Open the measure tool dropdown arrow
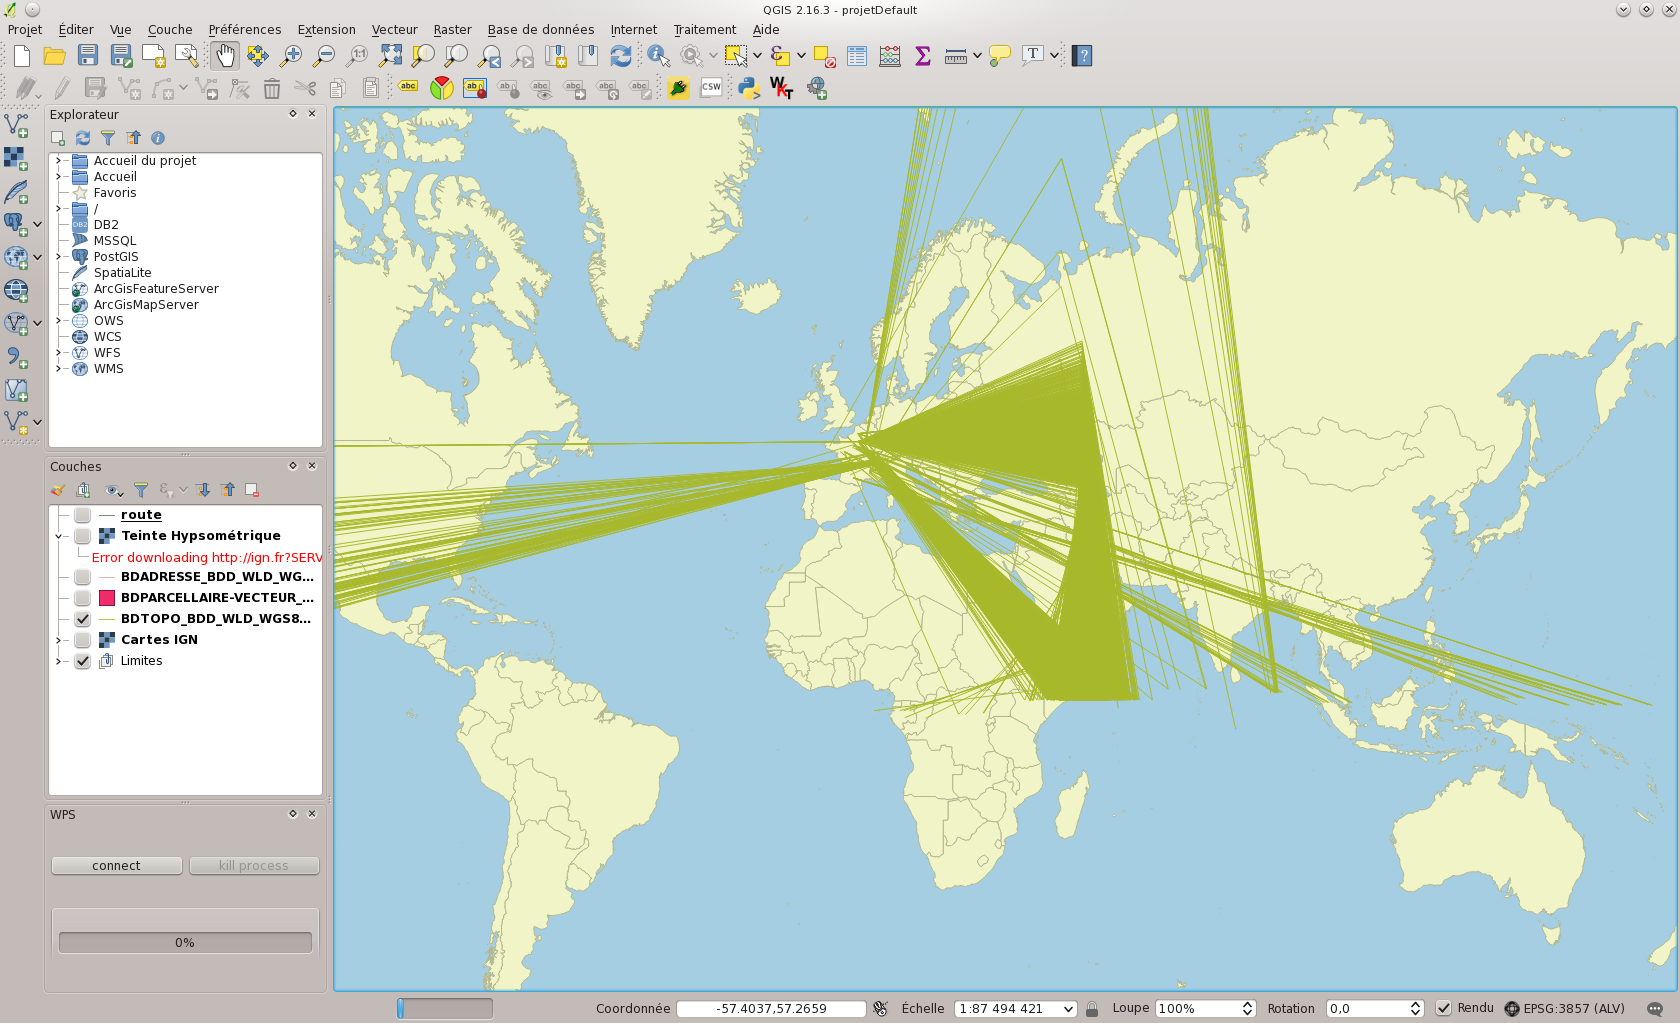1680x1023 pixels. pos(977,56)
